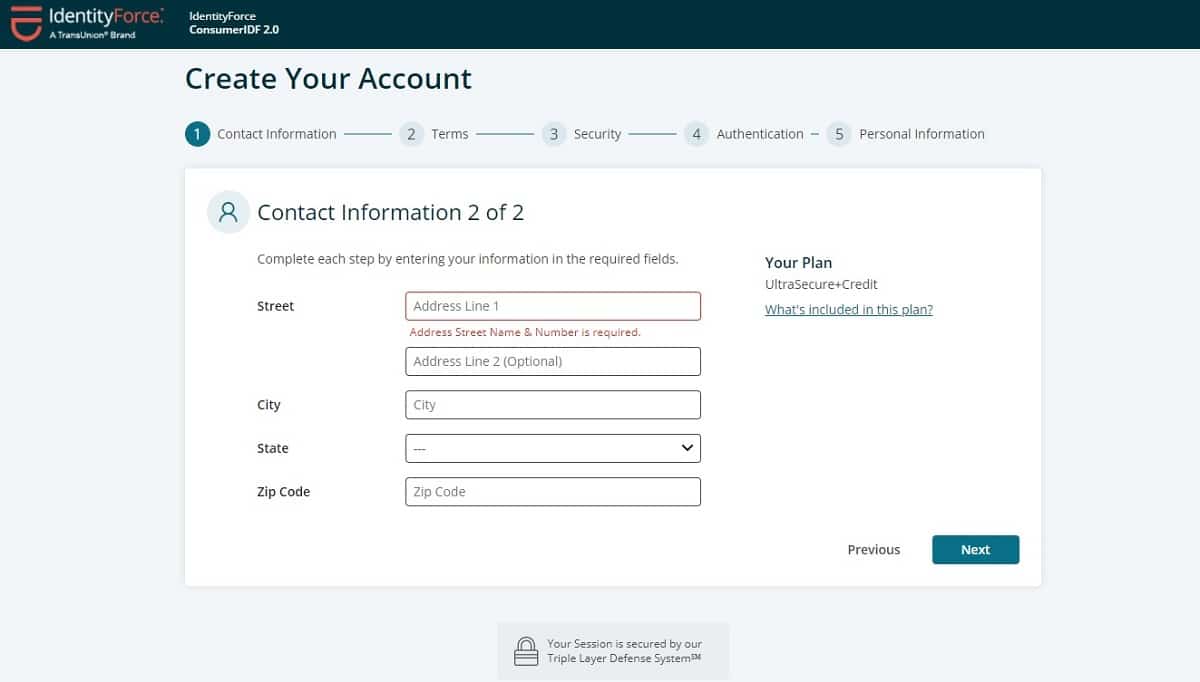Image resolution: width=1200 pixels, height=682 pixels.
Task: Click the Next button
Action: pos(975,550)
